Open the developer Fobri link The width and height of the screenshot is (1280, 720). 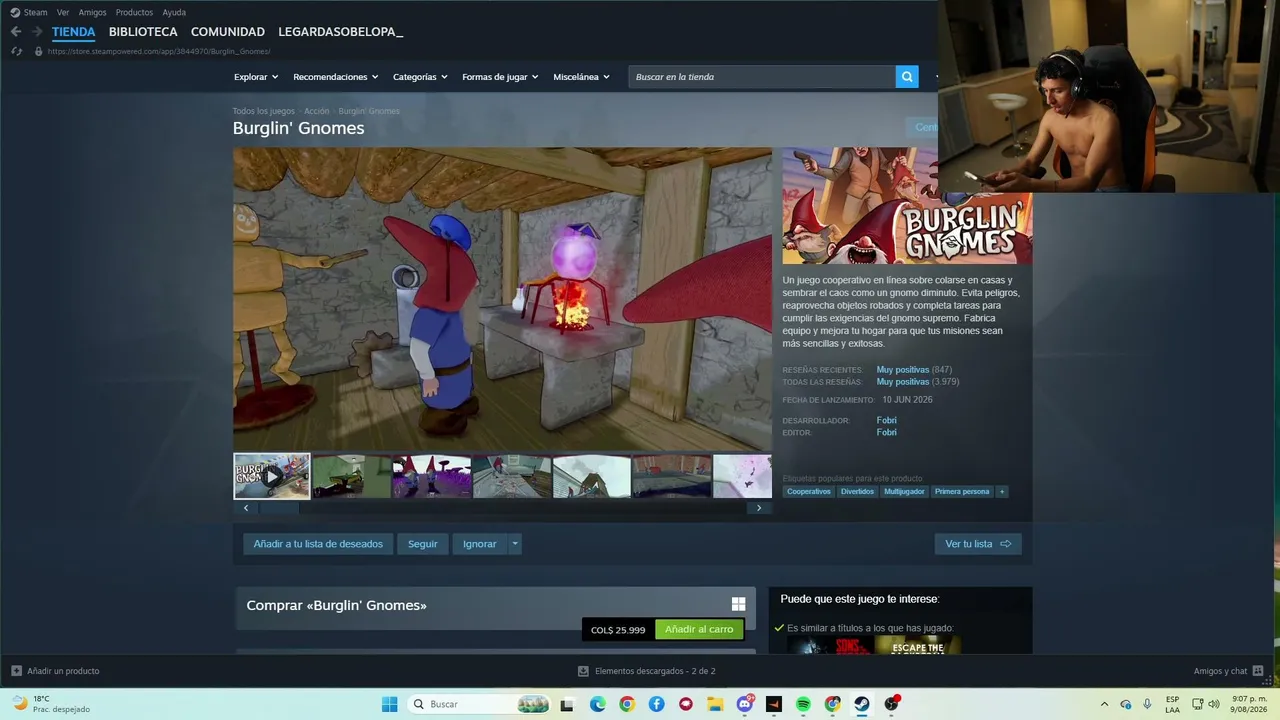[886, 421]
